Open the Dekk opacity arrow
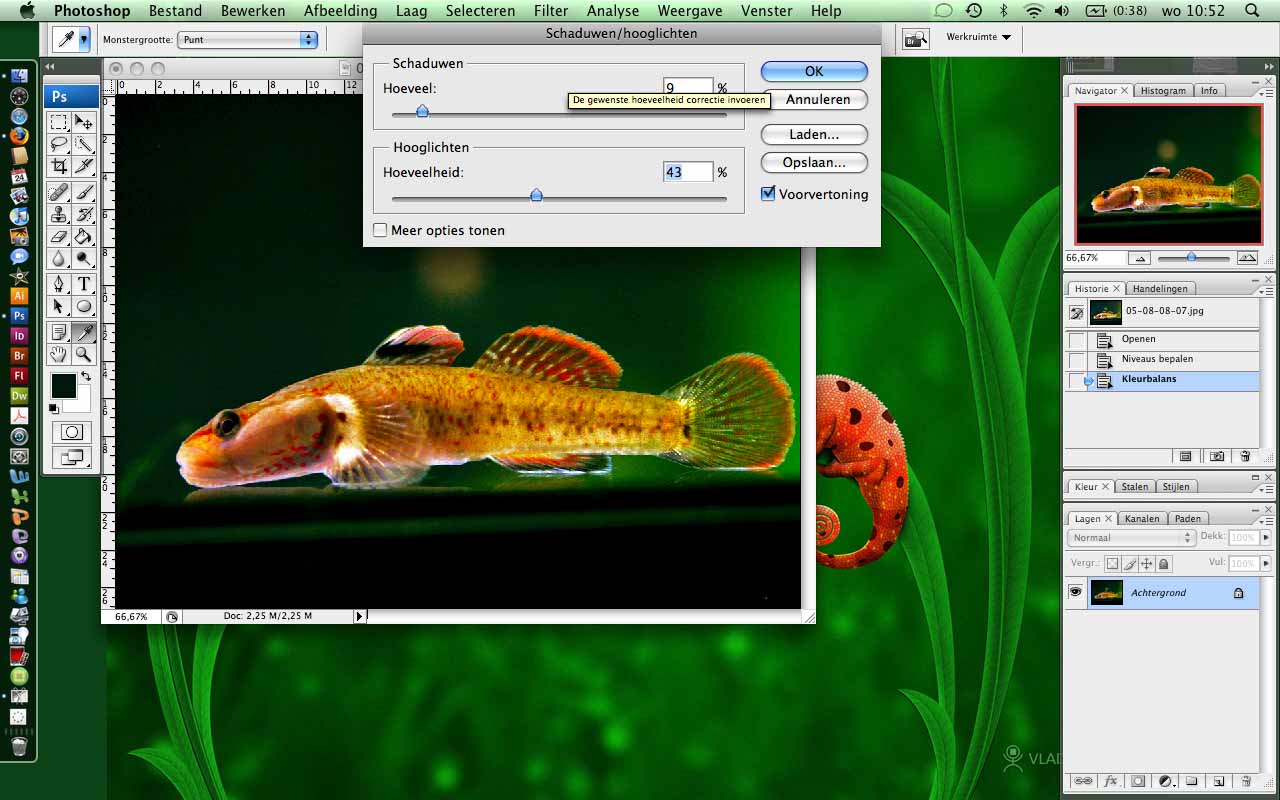Image resolution: width=1280 pixels, height=800 pixels. (x=1266, y=538)
